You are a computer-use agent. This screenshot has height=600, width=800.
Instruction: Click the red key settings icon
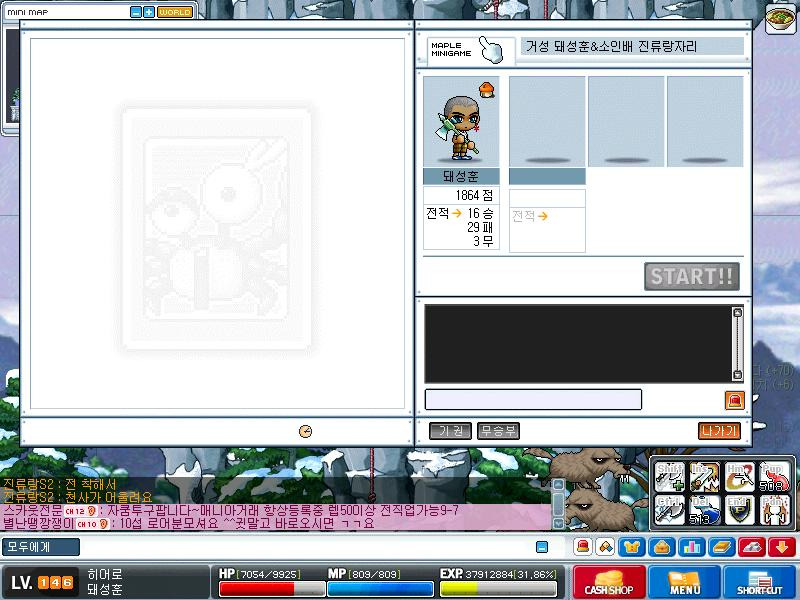752,547
